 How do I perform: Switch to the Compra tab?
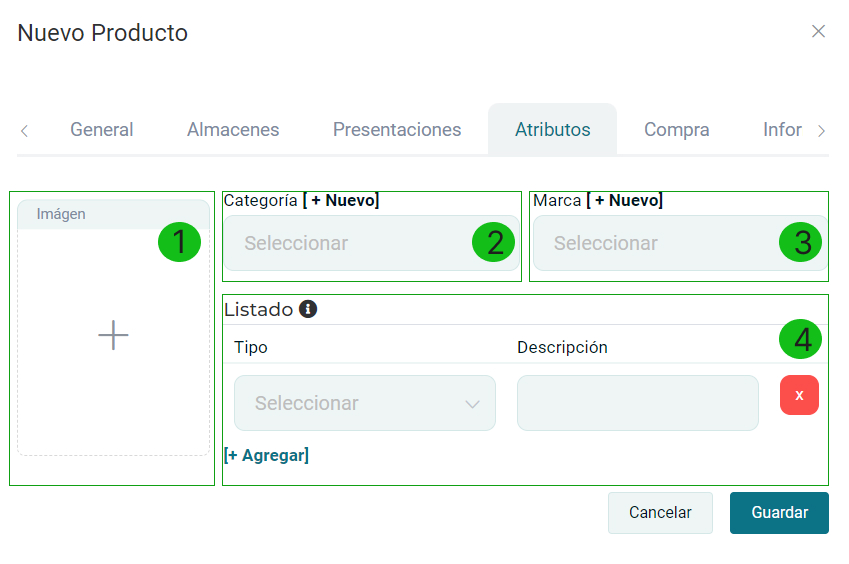coord(676,130)
